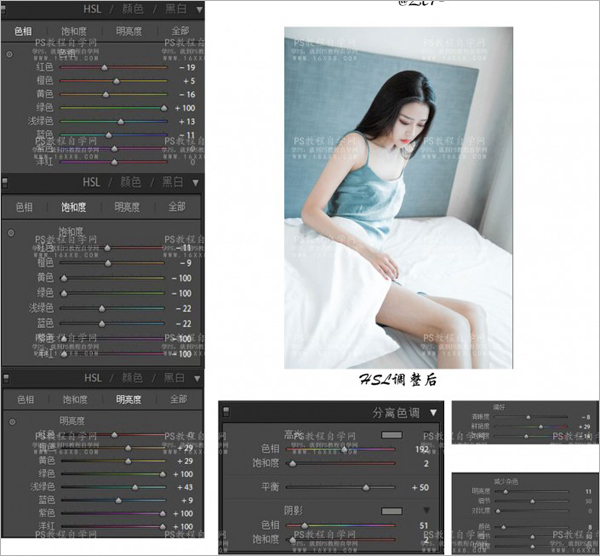The image size is (600, 556).
Task: Click luminance 洋红 slider handle at +100
Action: coord(163,527)
